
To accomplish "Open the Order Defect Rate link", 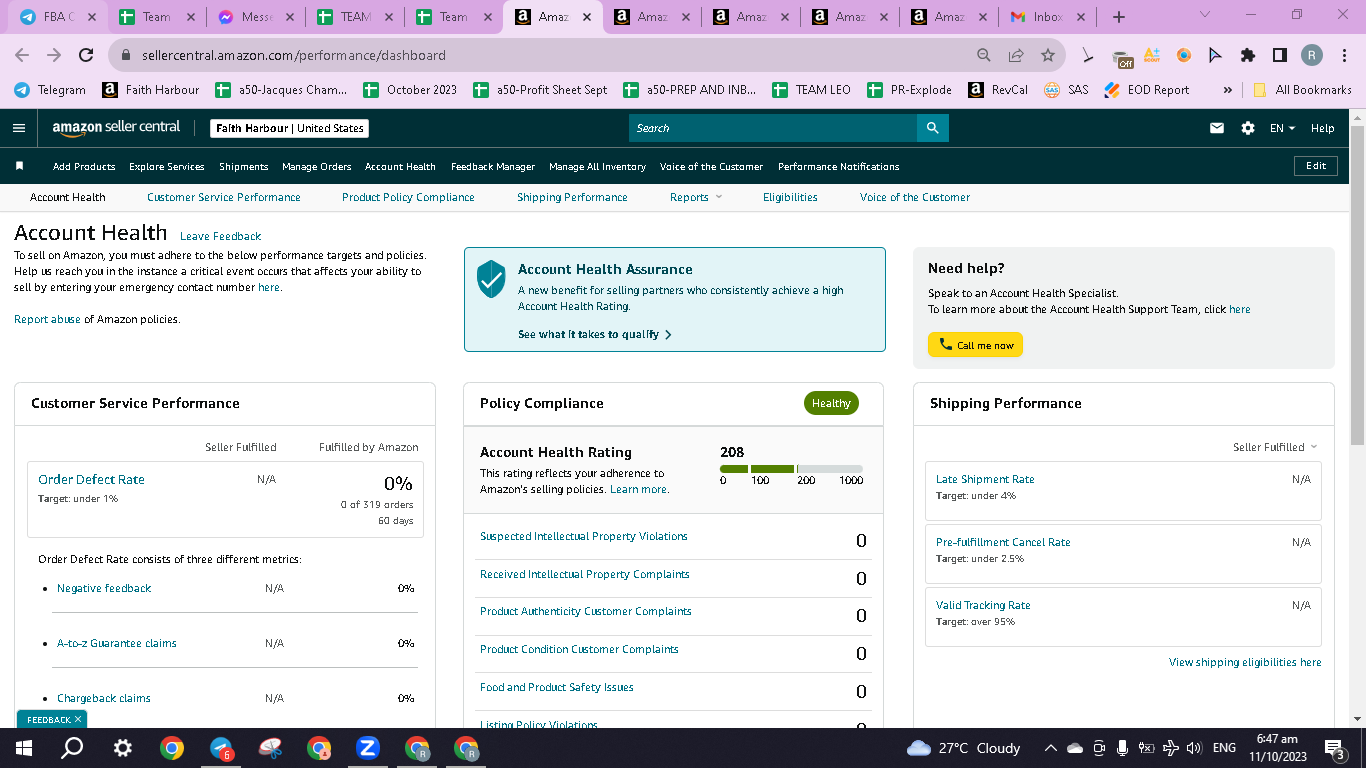I will click(x=91, y=479).
